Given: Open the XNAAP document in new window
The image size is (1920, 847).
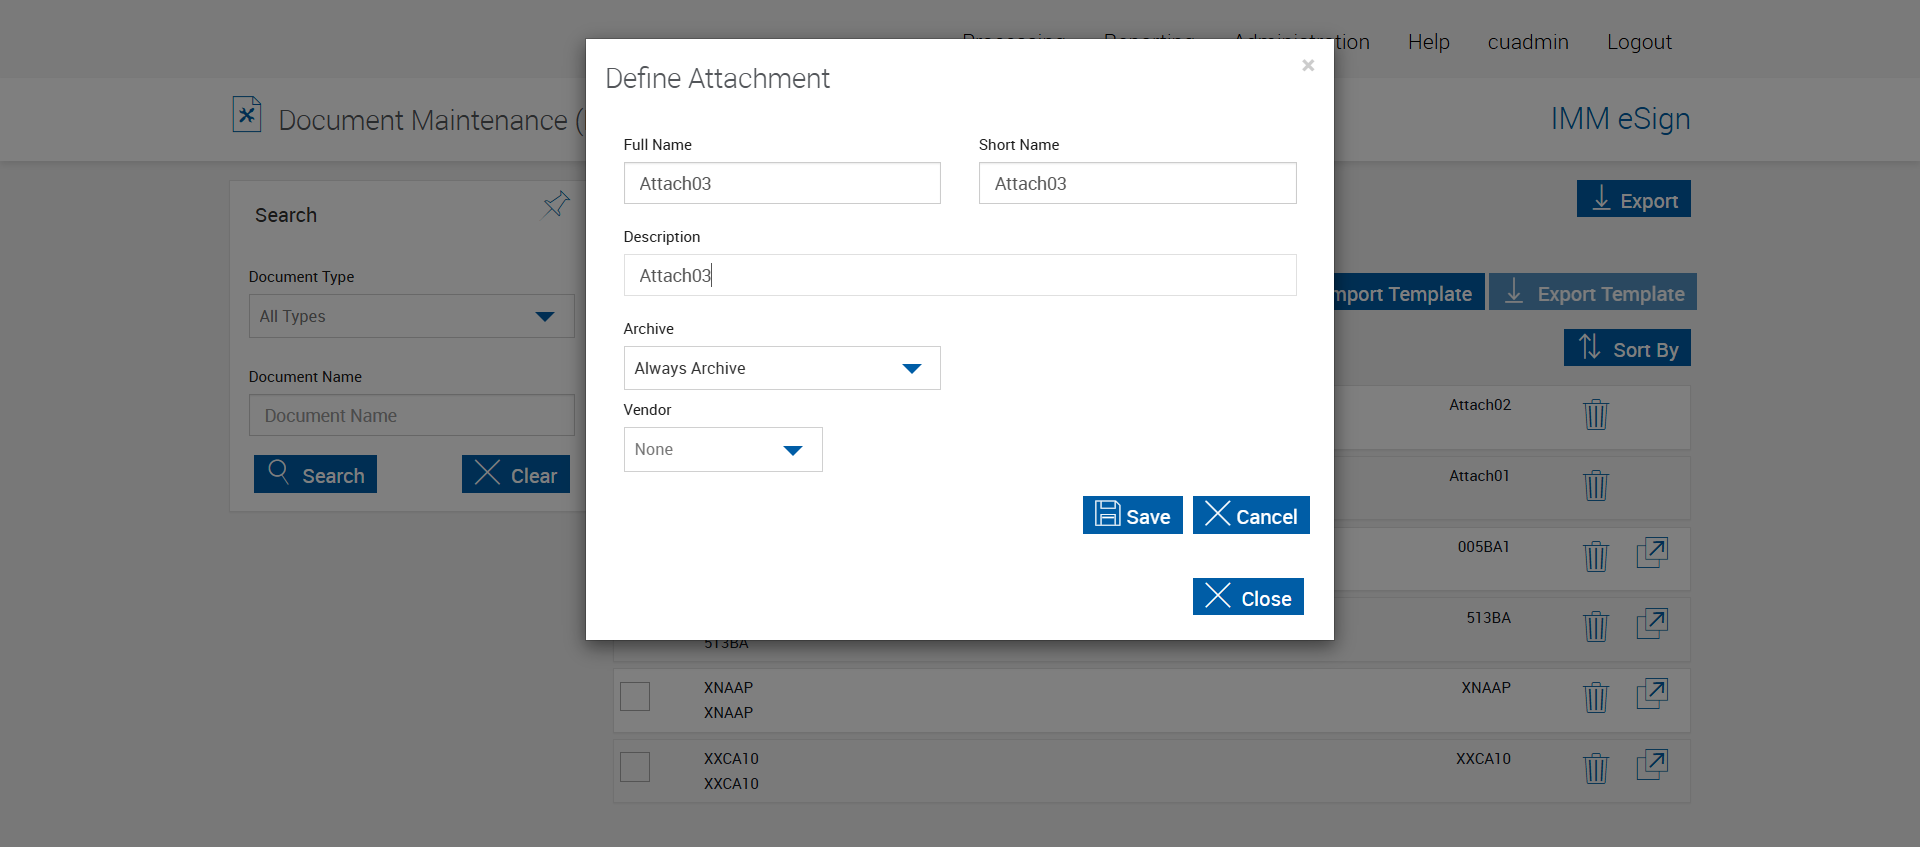Looking at the screenshot, I should pos(1652,694).
